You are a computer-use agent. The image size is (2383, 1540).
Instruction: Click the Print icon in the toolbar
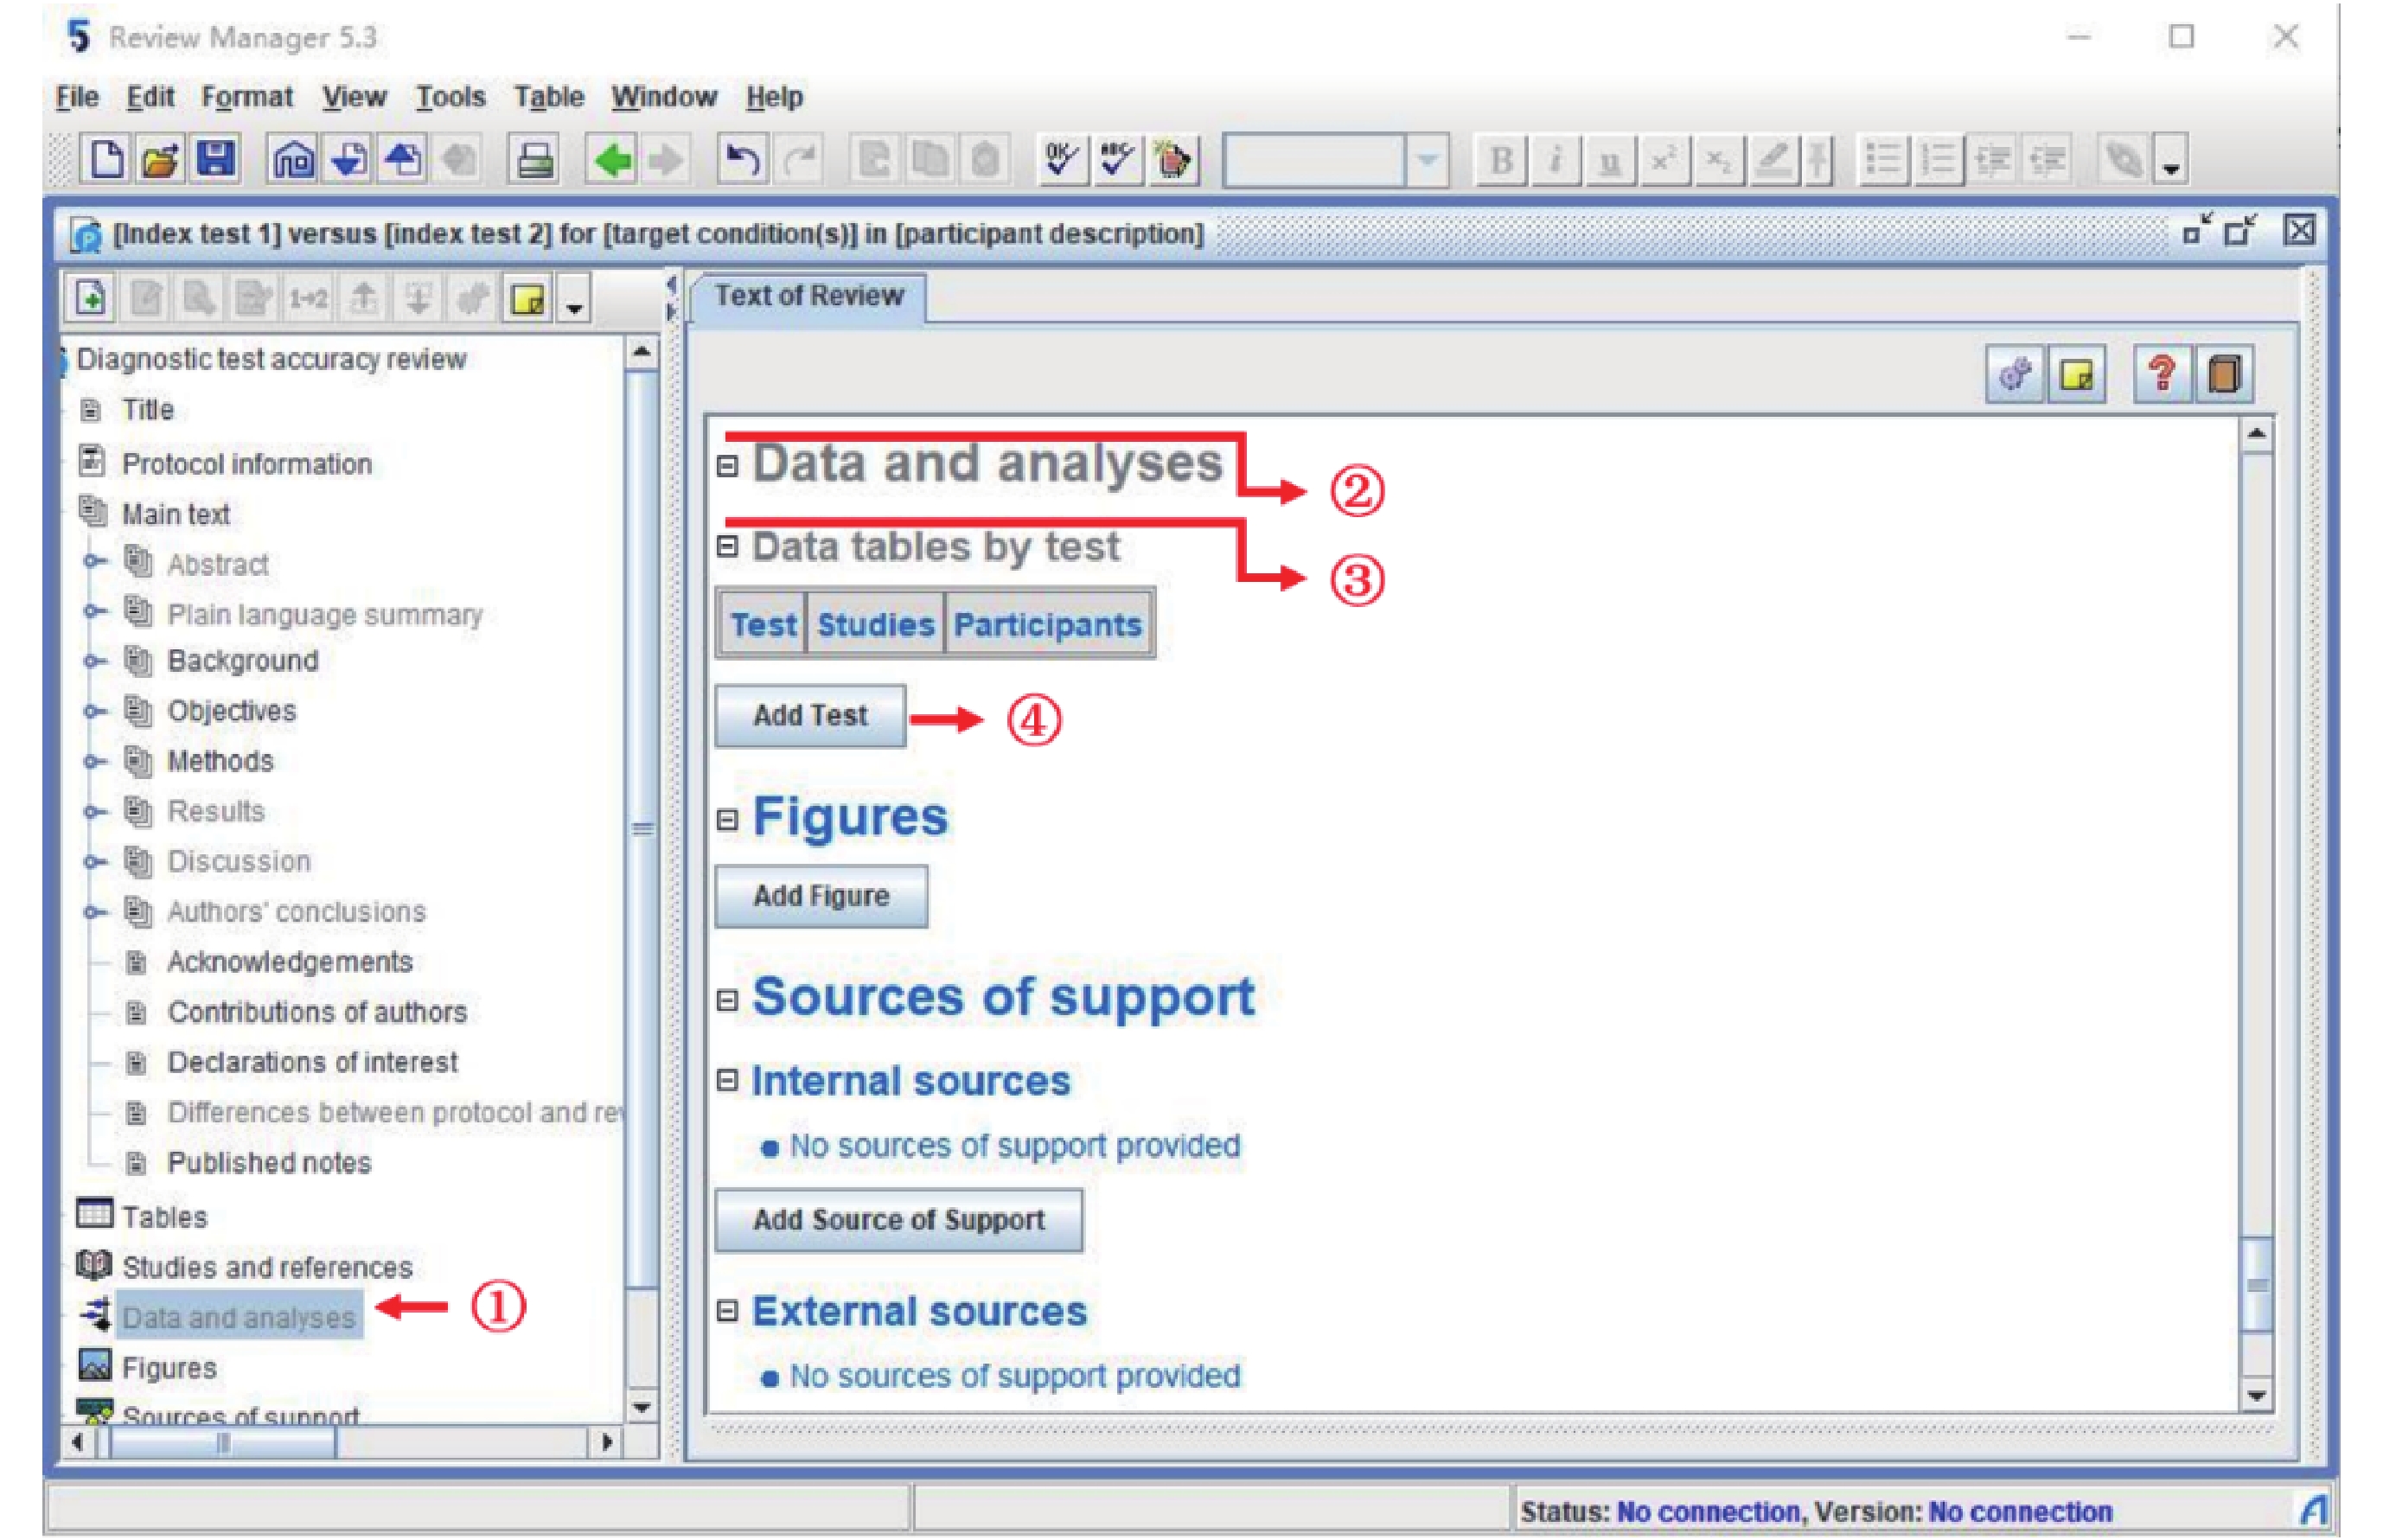click(534, 159)
